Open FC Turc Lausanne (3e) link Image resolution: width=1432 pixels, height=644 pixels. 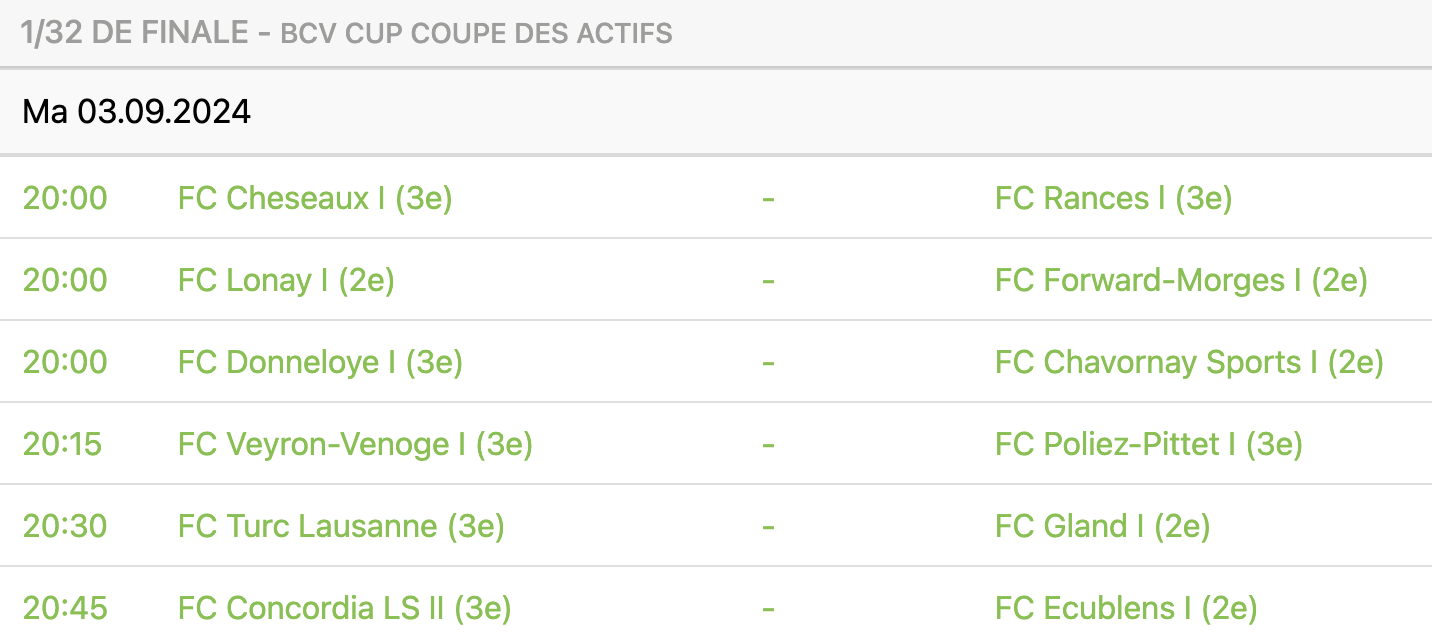tap(341, 526)
